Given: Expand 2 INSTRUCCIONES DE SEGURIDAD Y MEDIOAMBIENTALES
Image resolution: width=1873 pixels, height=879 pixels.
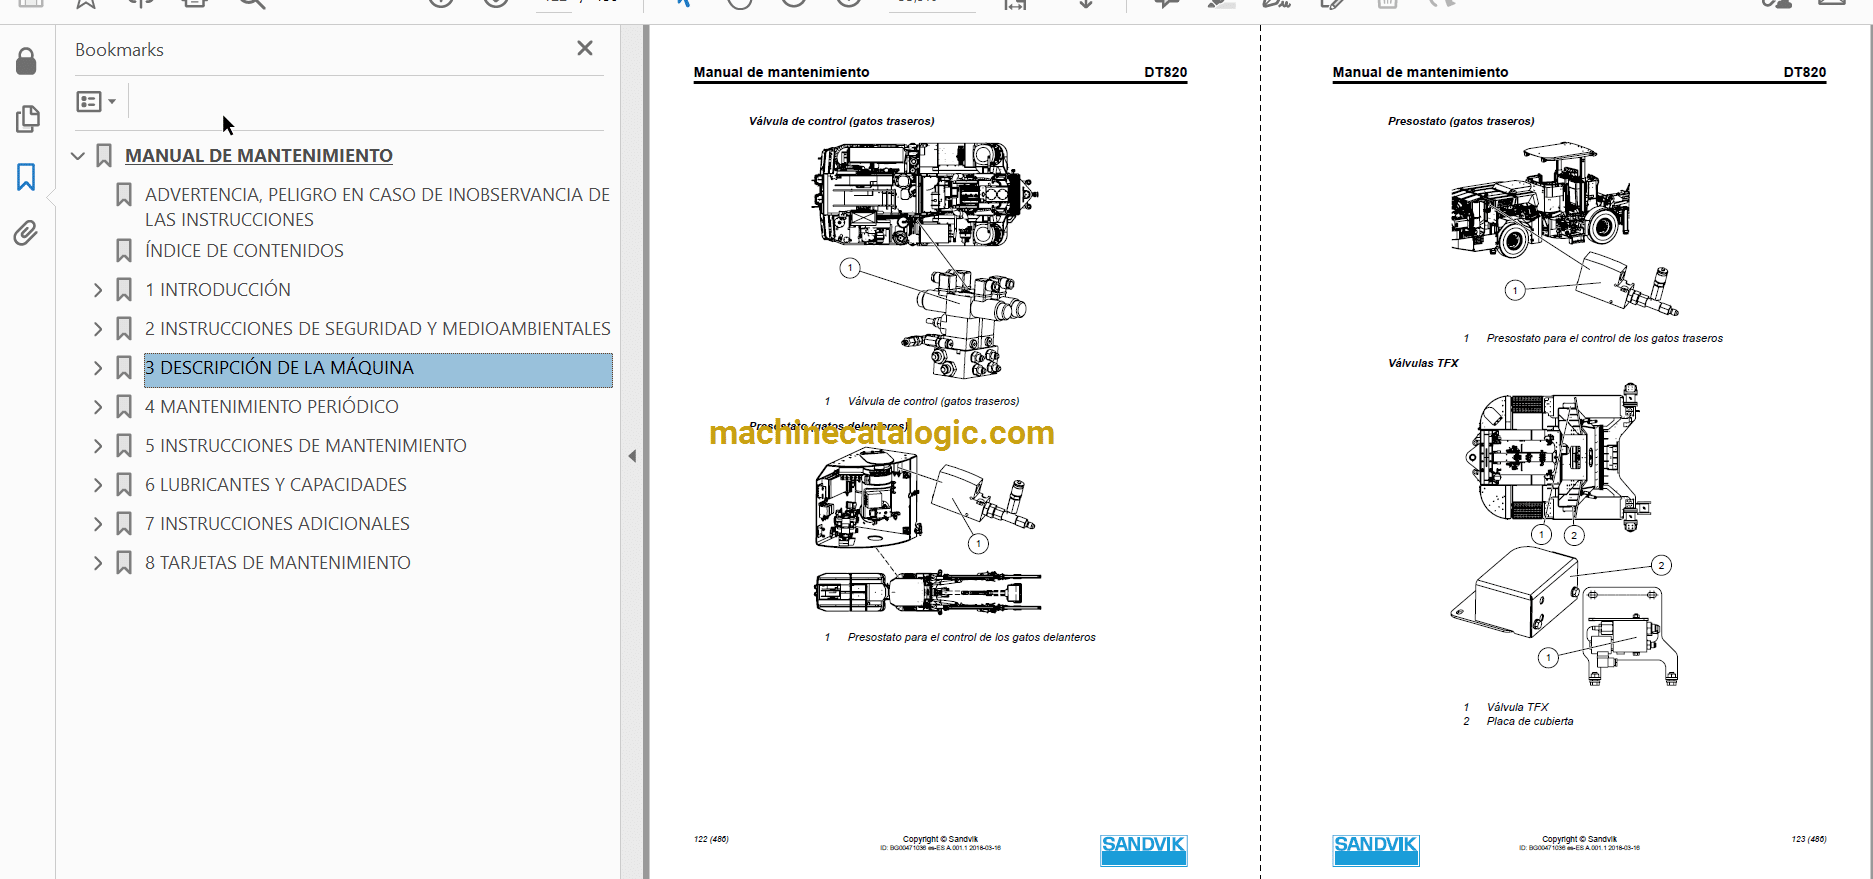Looking at the screenshot, I should pos(98,329).
